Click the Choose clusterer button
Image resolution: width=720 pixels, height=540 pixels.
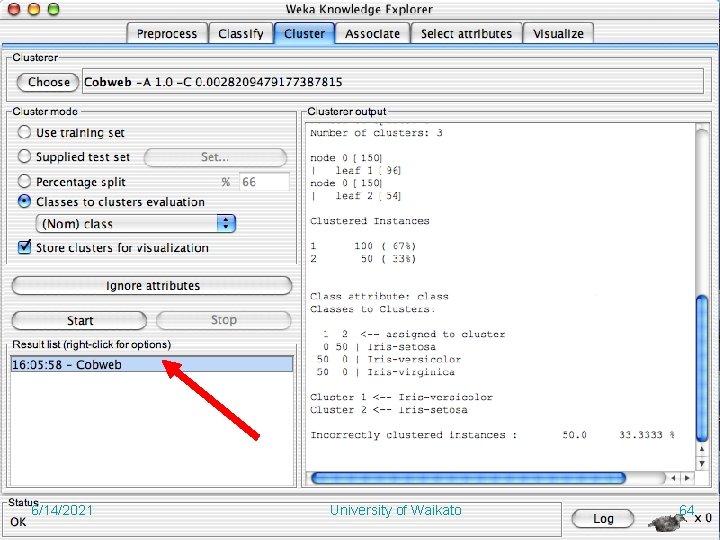(x=48, y=82)
